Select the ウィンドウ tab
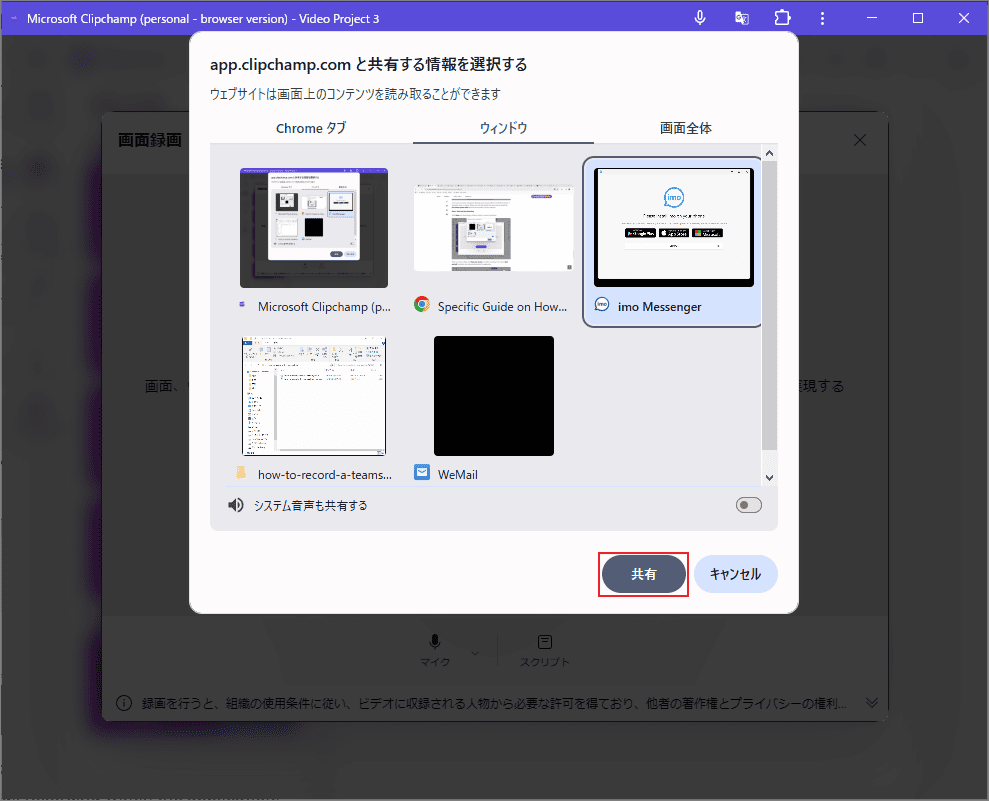The height and width of the screenshot is (801, 989). pos(503,128)
